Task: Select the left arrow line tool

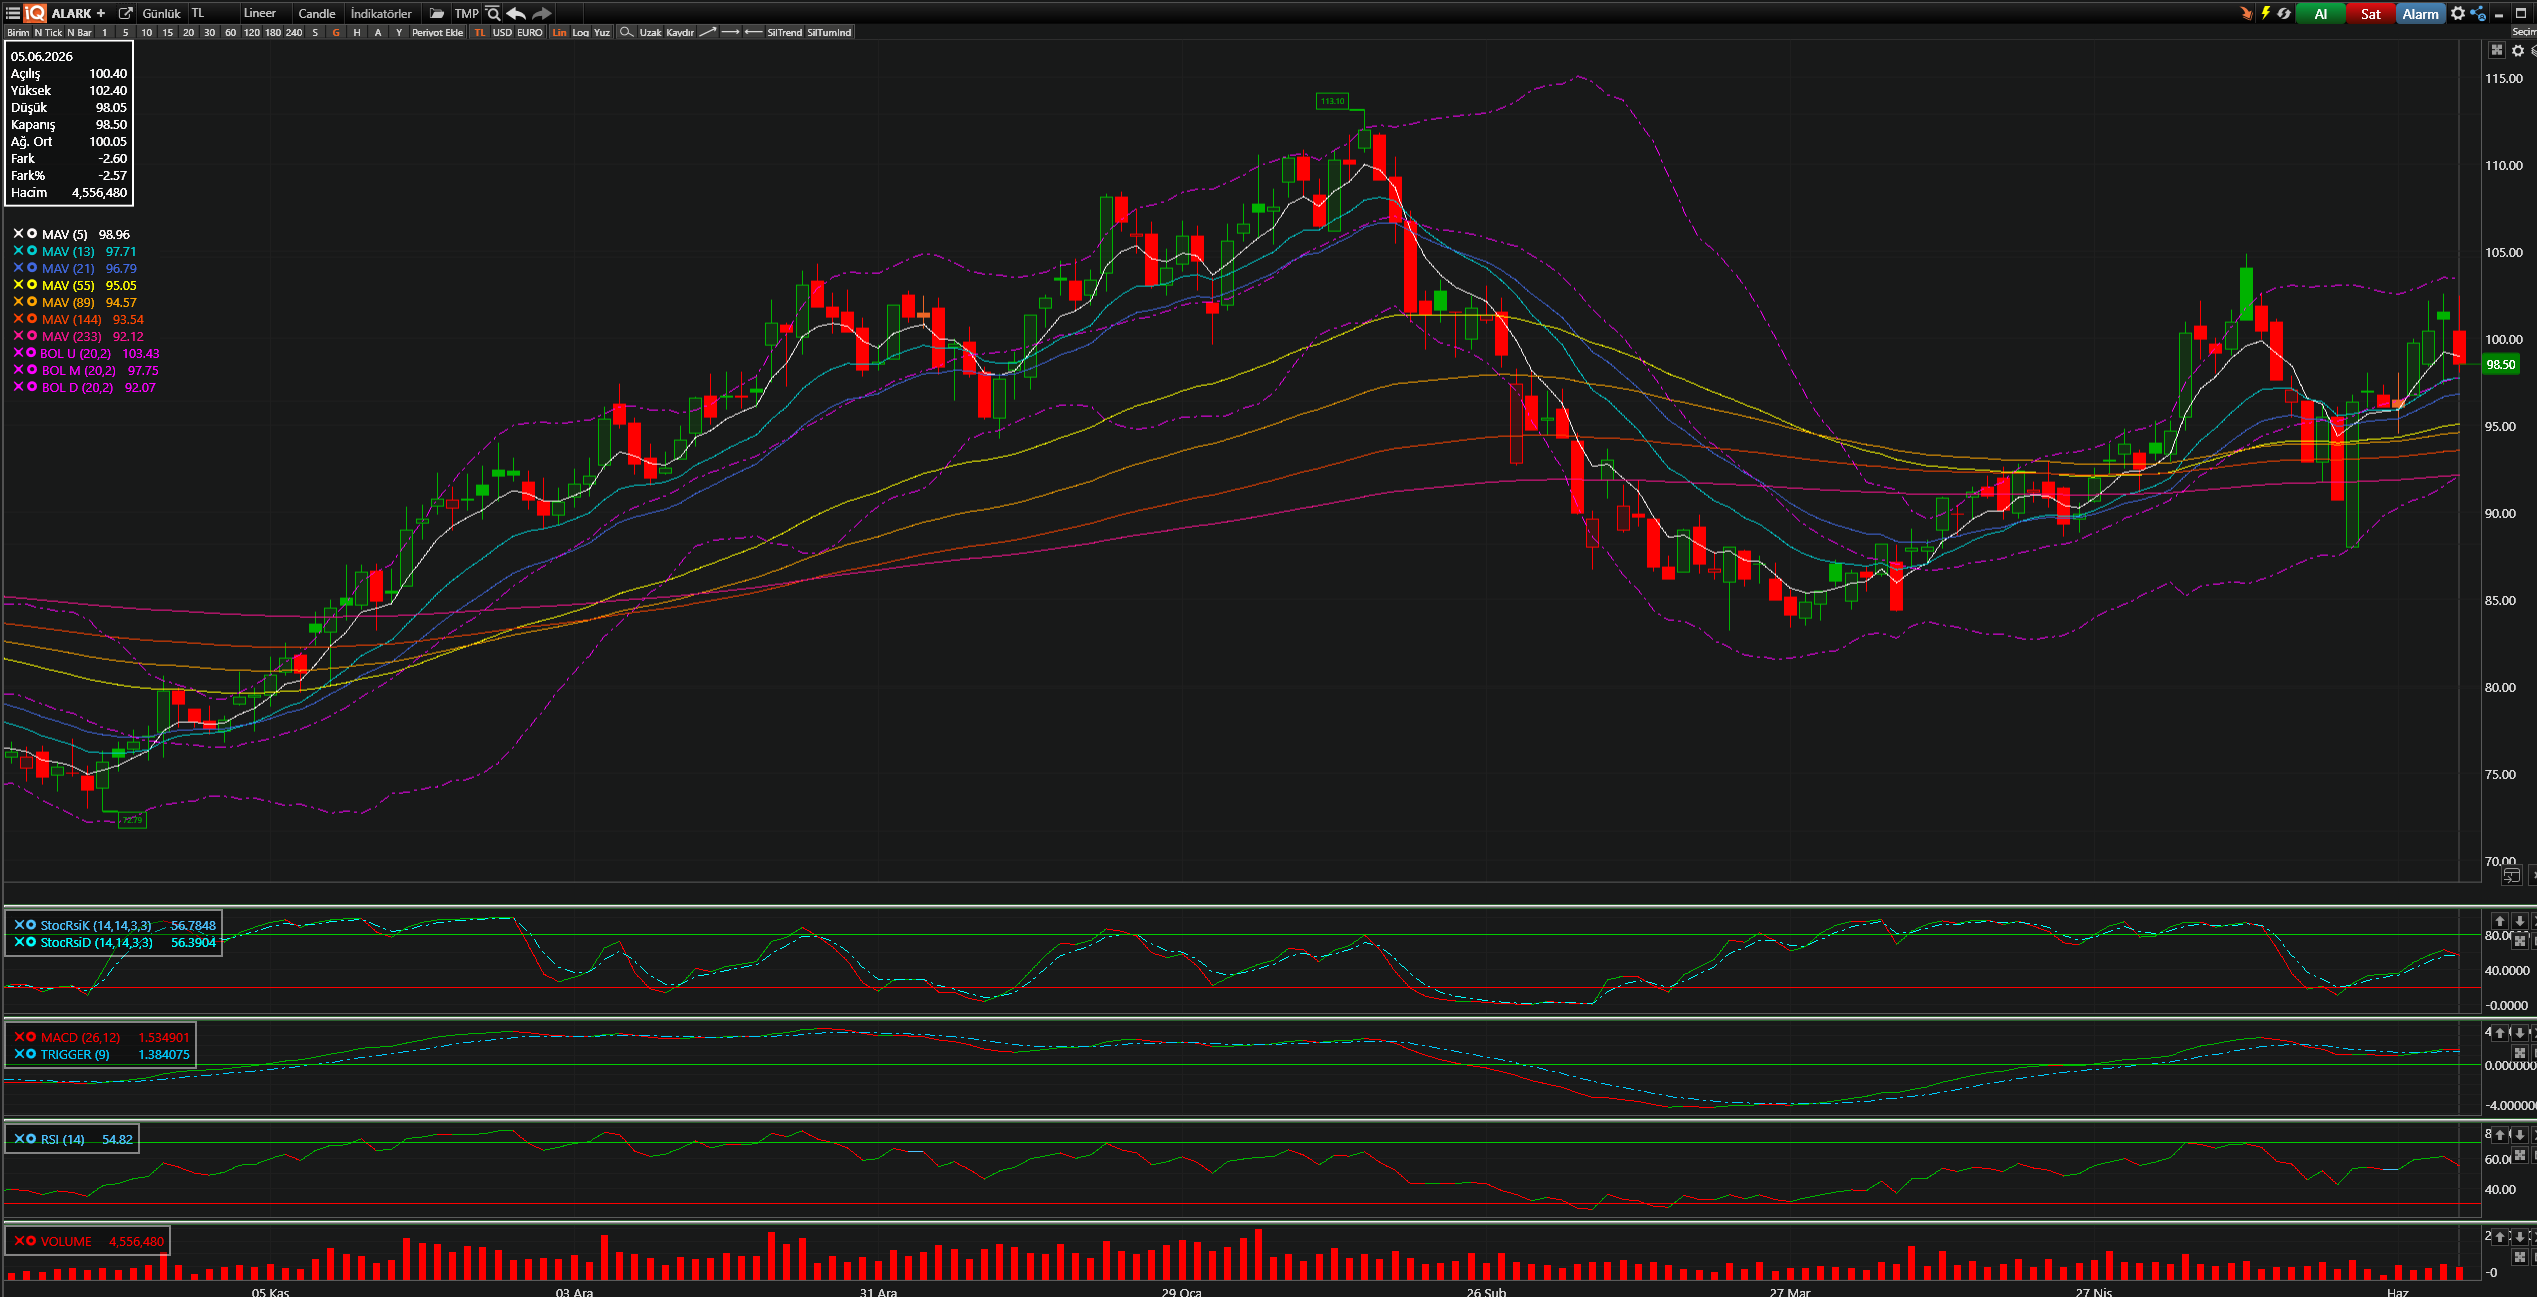Action: (753, 32)
